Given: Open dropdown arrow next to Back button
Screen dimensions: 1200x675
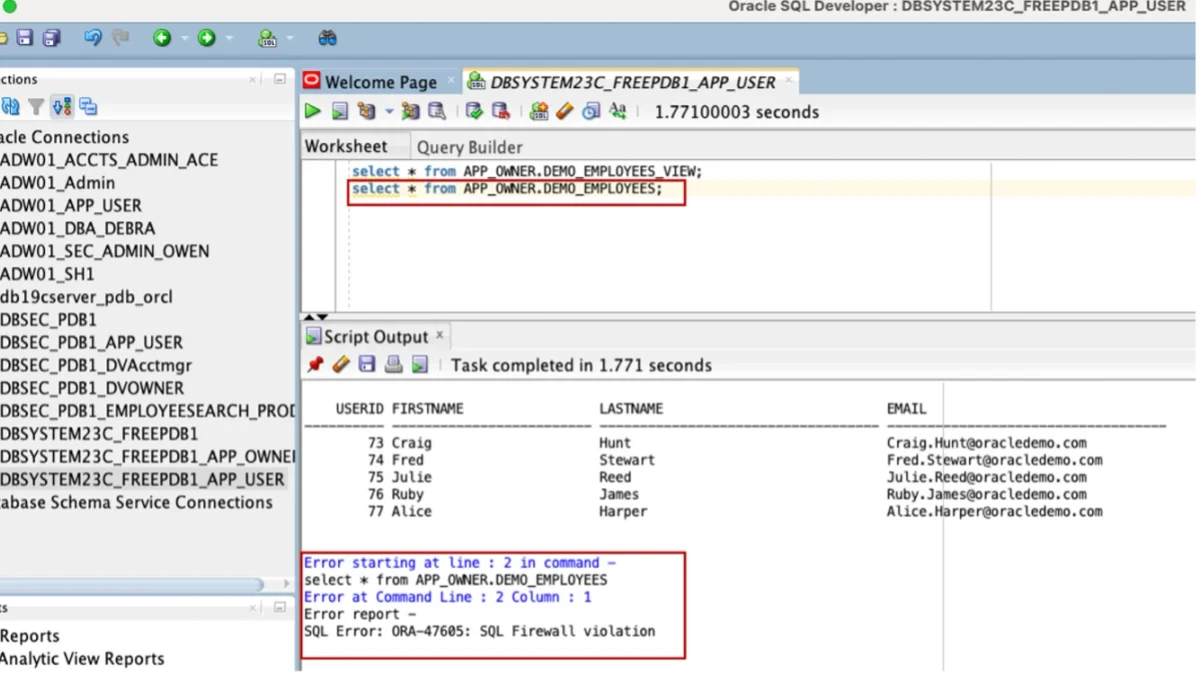Looking at the screenshot, I should pyautogui.click(x=184, y=39).
